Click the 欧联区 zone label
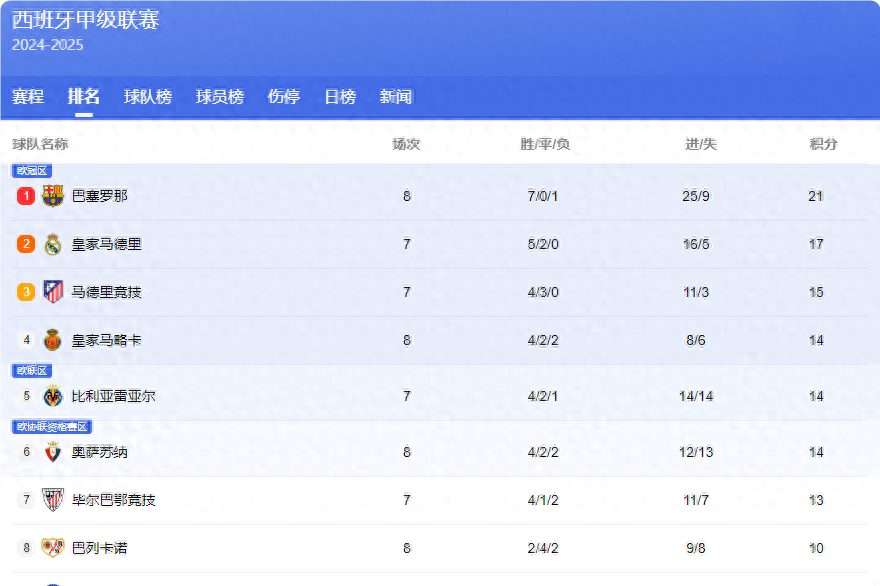 [x=32, y=370]
